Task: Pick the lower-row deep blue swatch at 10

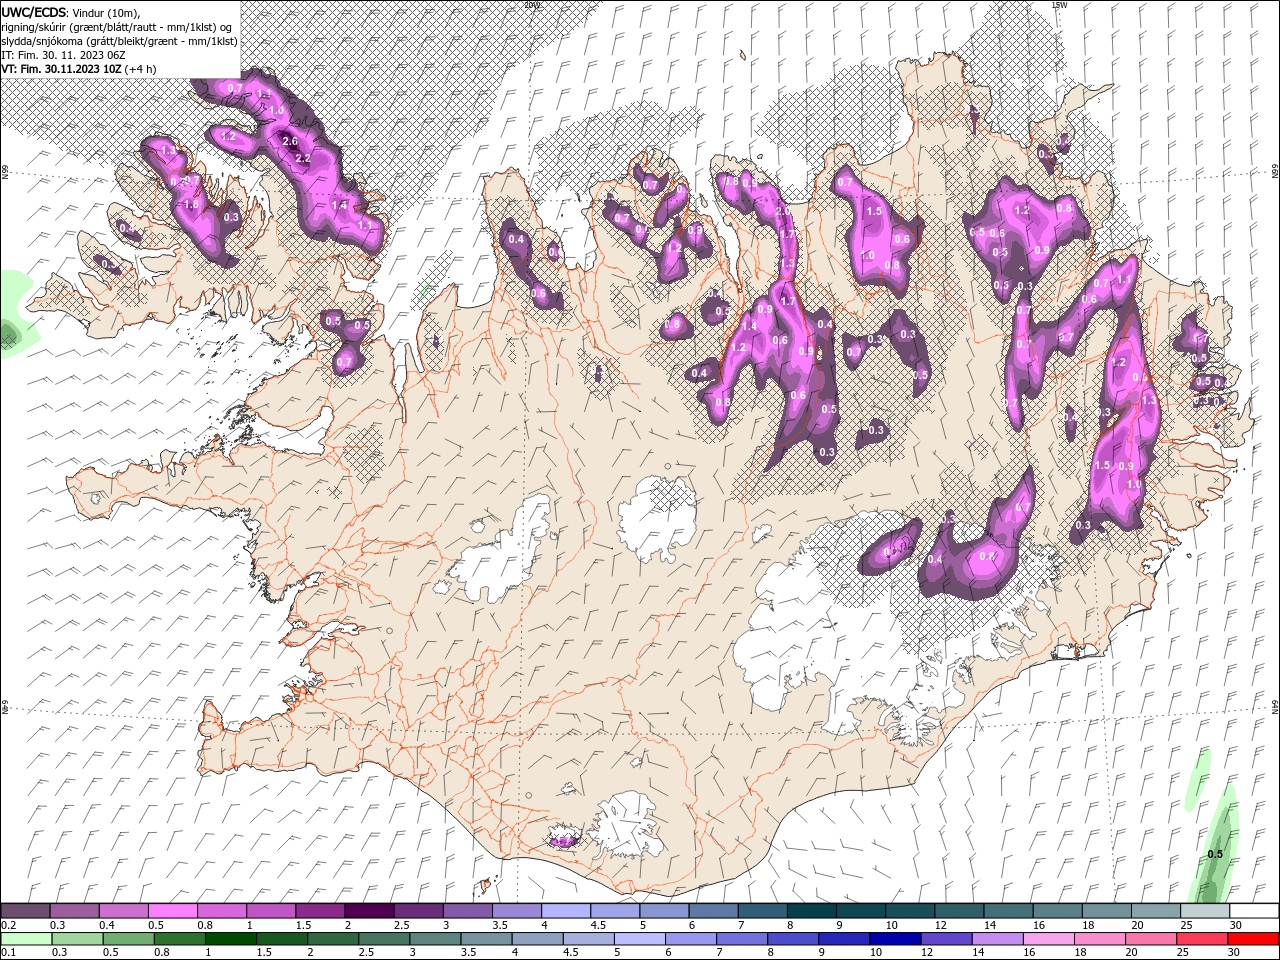Action: click(895, 939)
